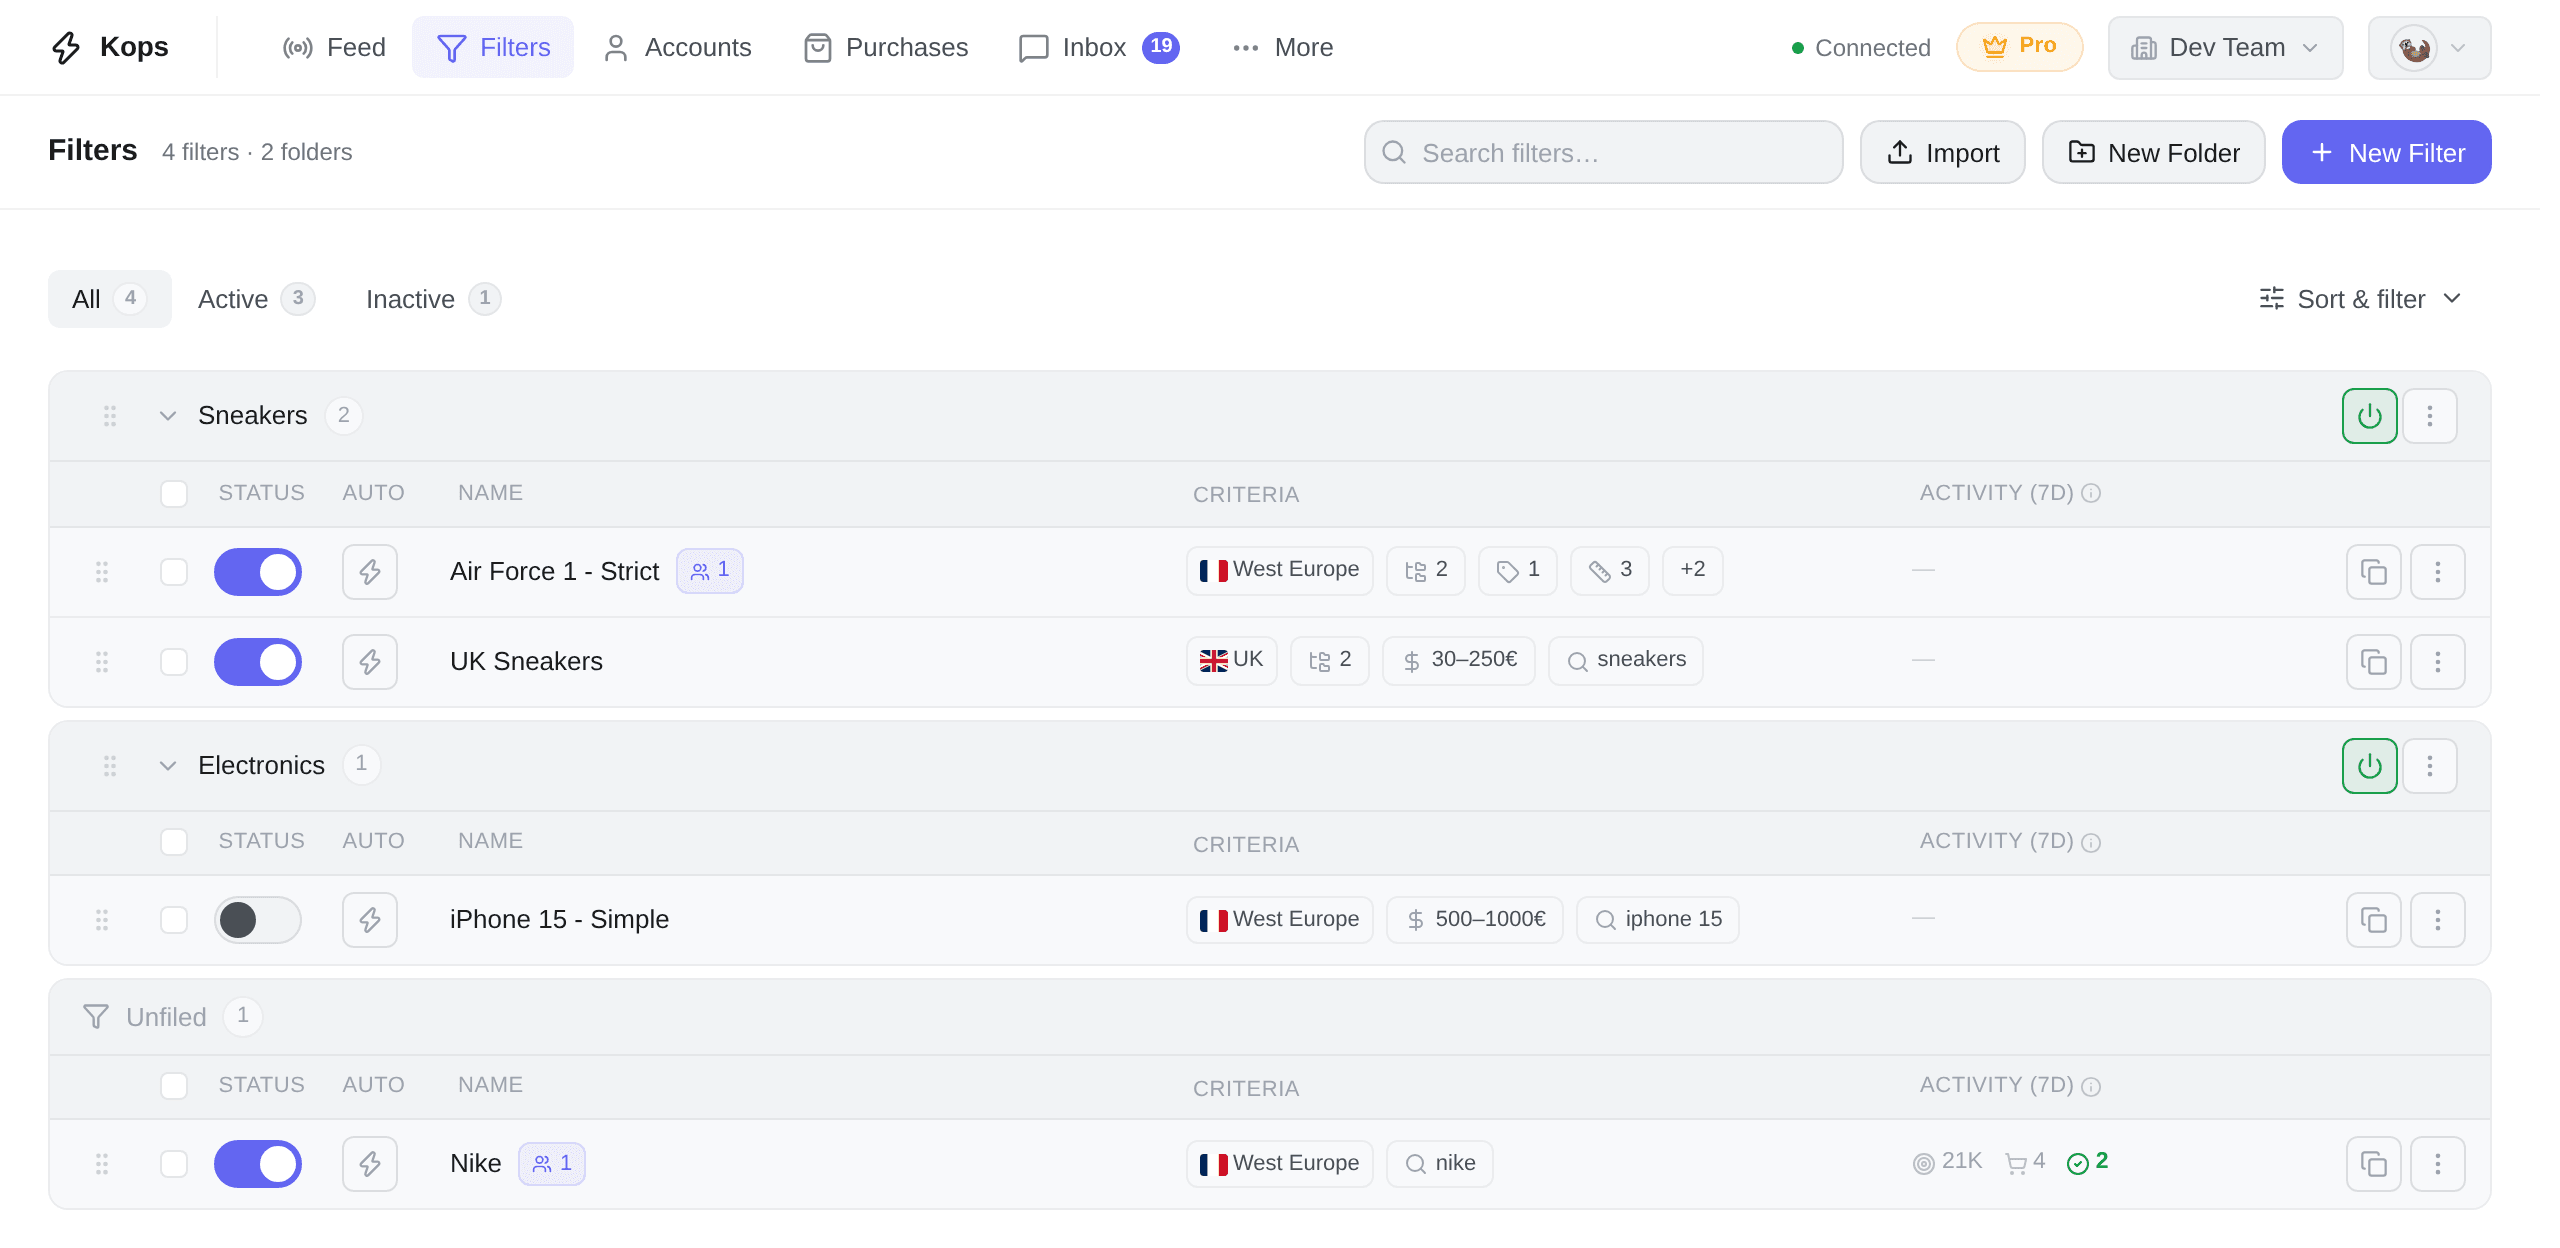Click drag handle of UK Sneakers row
This screenshot has height=1248, width=2560.
pos(102,662)
